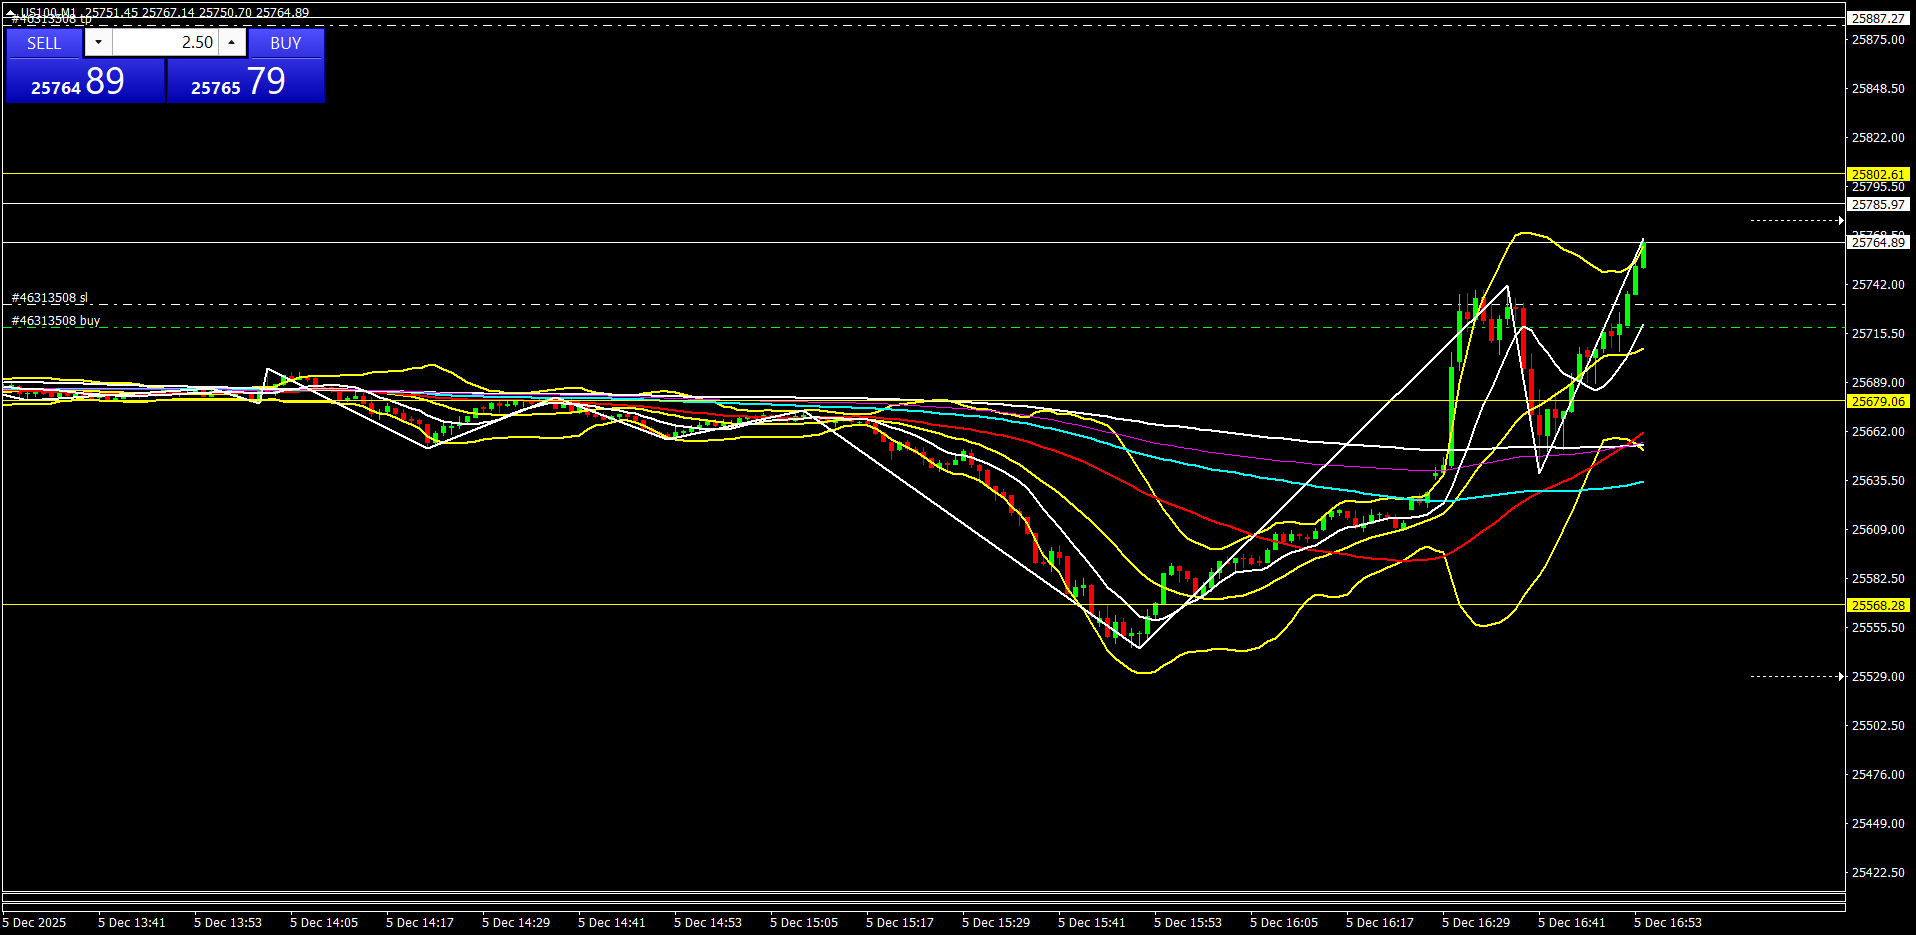Click the BUY button label
Image resolution: width=1916 pixels, height=935 pixels.
pos(286,43)
